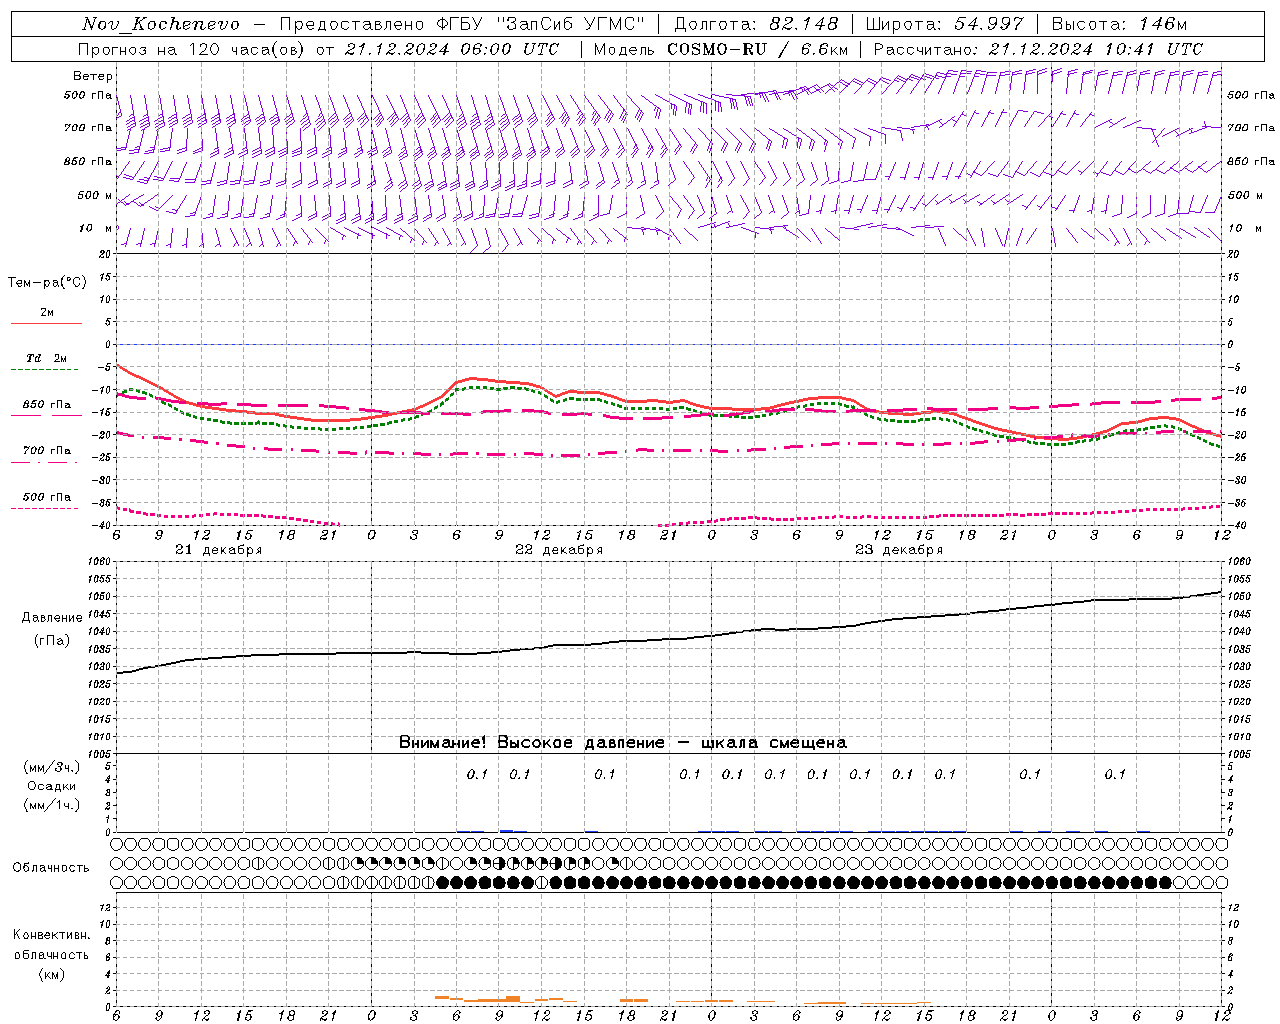The height and width of the screenshot is (1024, 1280).
Task: Click the 'Осадки' precipitation label
Action: 51,786
